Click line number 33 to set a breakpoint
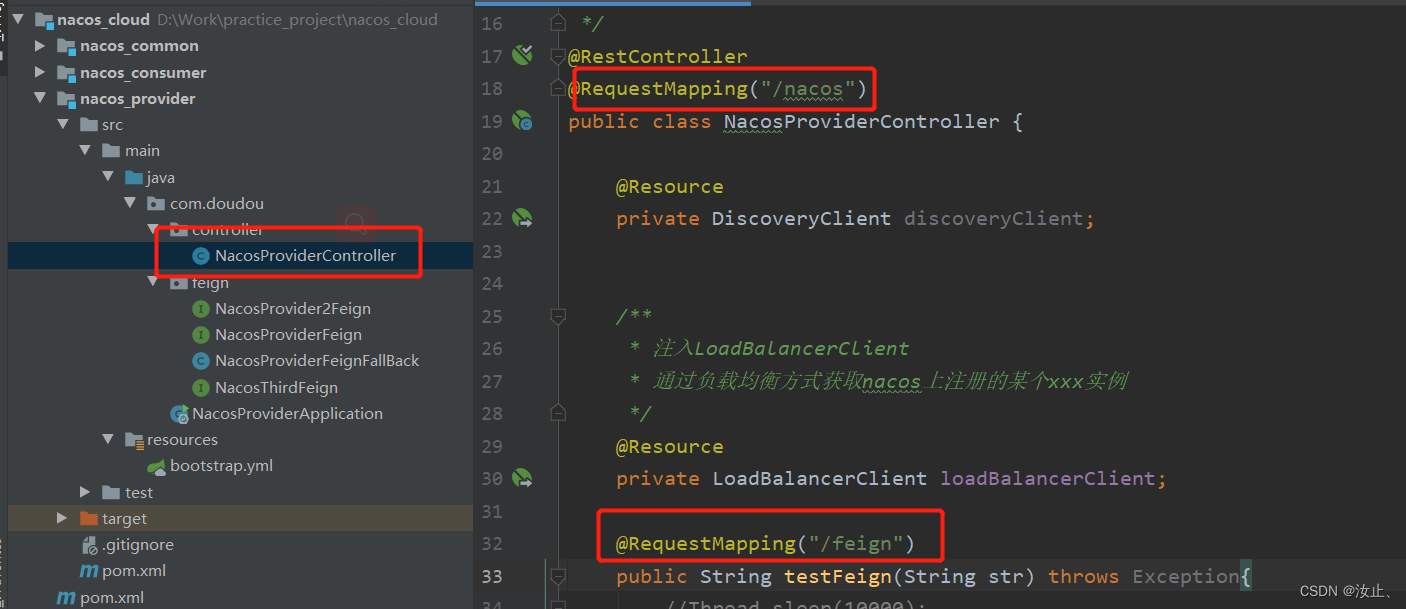The width and height of the screenshot is (1406, 609). pos(492,576)
